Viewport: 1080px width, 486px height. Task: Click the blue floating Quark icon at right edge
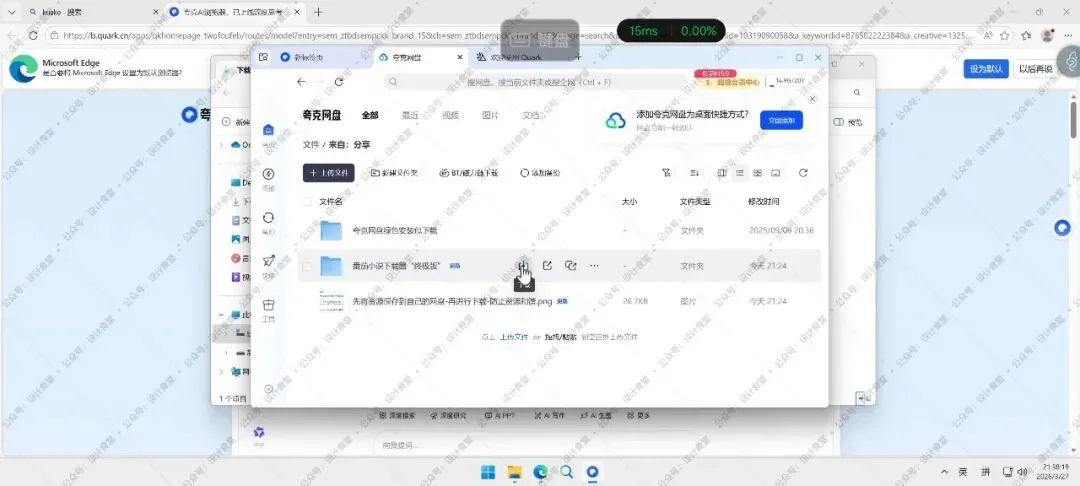click(1063, 228)
